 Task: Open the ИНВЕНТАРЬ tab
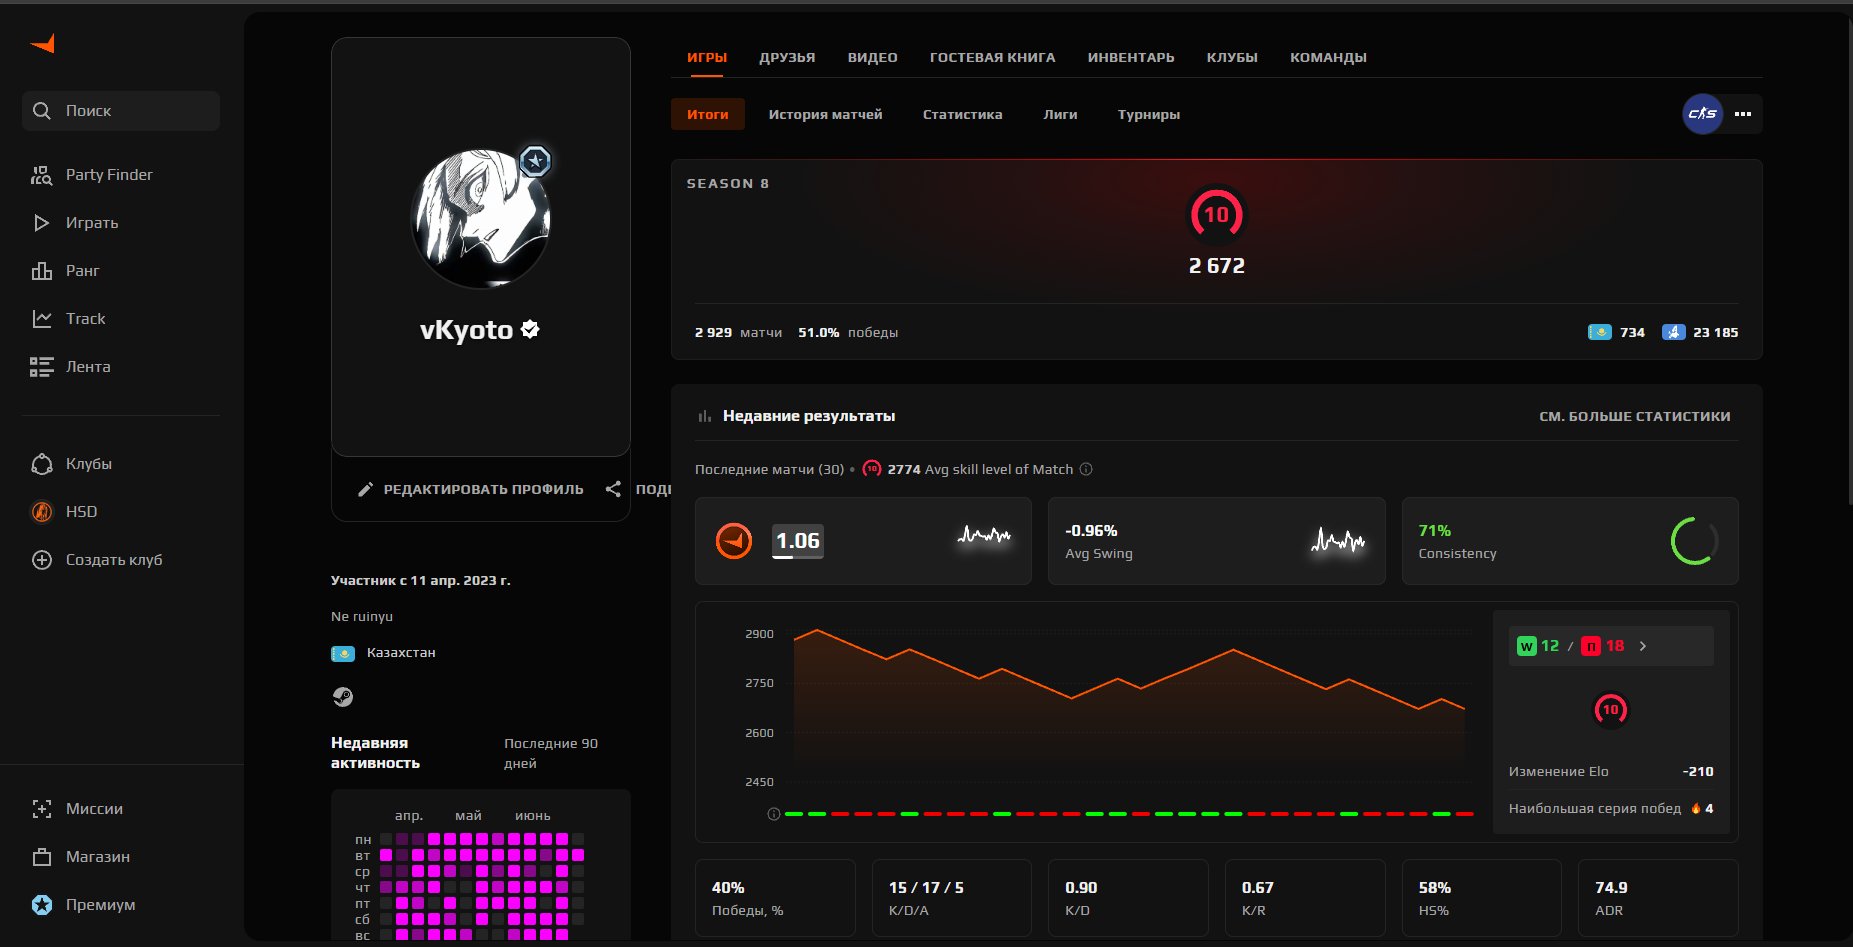[x=1131, y=57]
